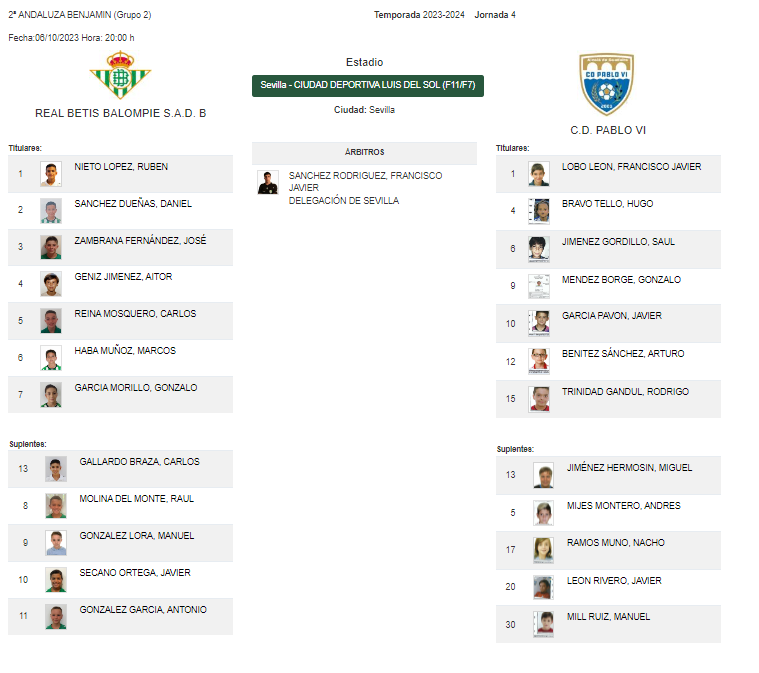Click the photo of Jimenez Gordillo, Saul
759x673 pixels.
point(539,249)
